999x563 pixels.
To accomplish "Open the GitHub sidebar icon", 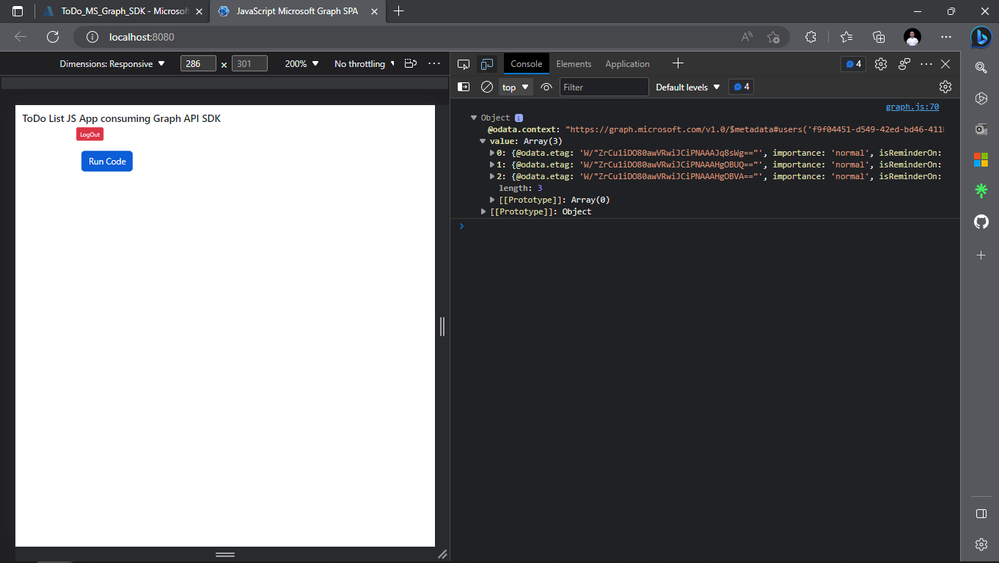I will 981,222.
